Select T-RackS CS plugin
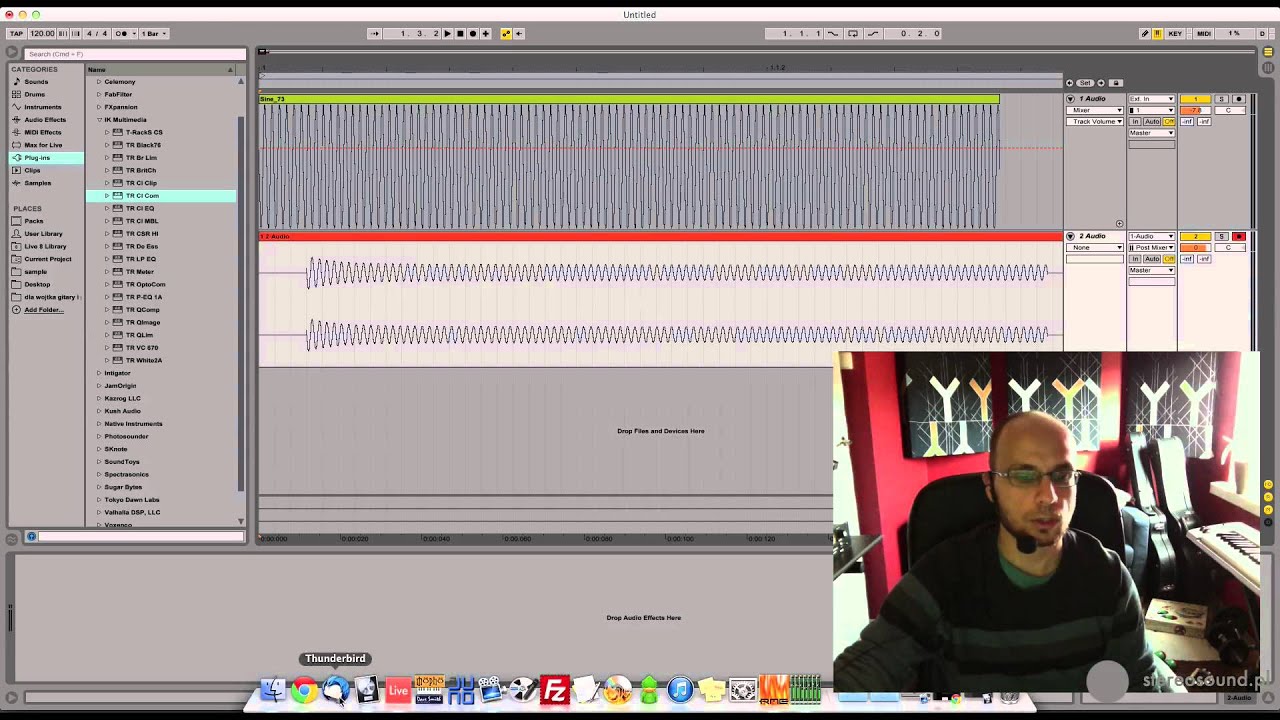 click(x=161, y=132)
